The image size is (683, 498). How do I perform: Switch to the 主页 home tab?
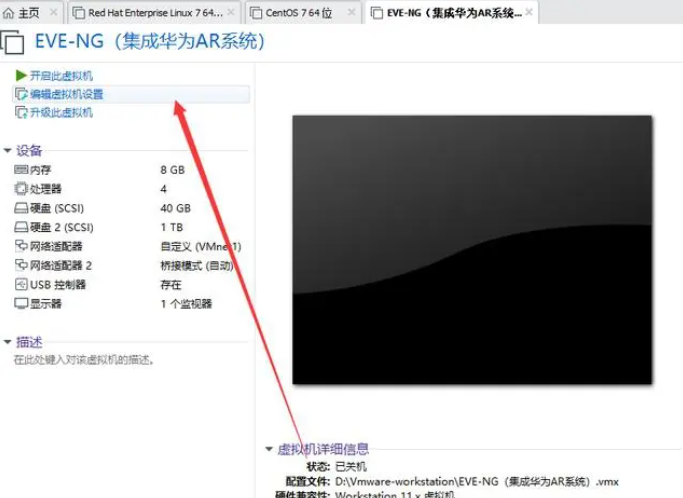coord(31,13)
